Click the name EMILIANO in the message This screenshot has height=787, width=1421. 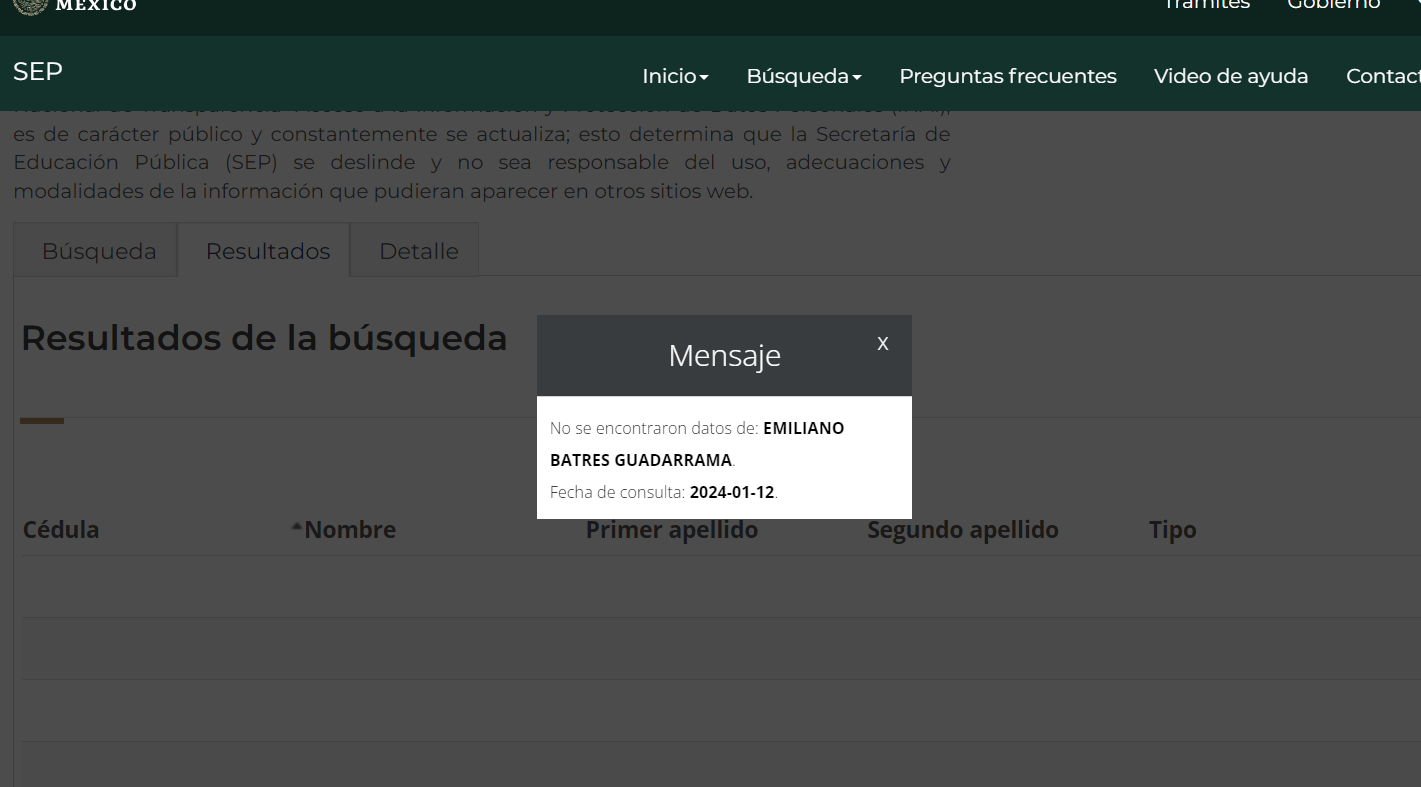(803, 428)
